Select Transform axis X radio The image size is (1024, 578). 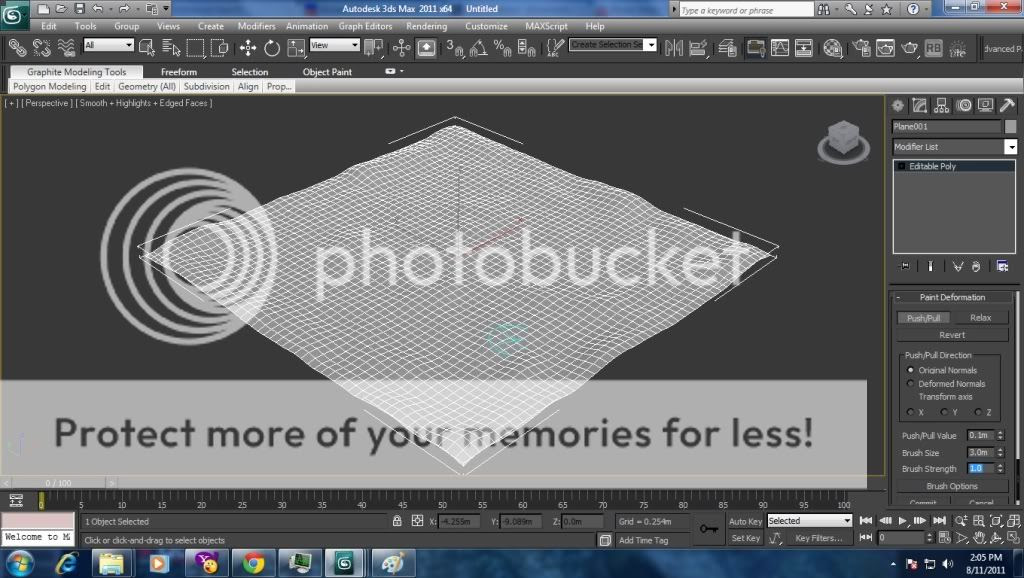point(910,412)
